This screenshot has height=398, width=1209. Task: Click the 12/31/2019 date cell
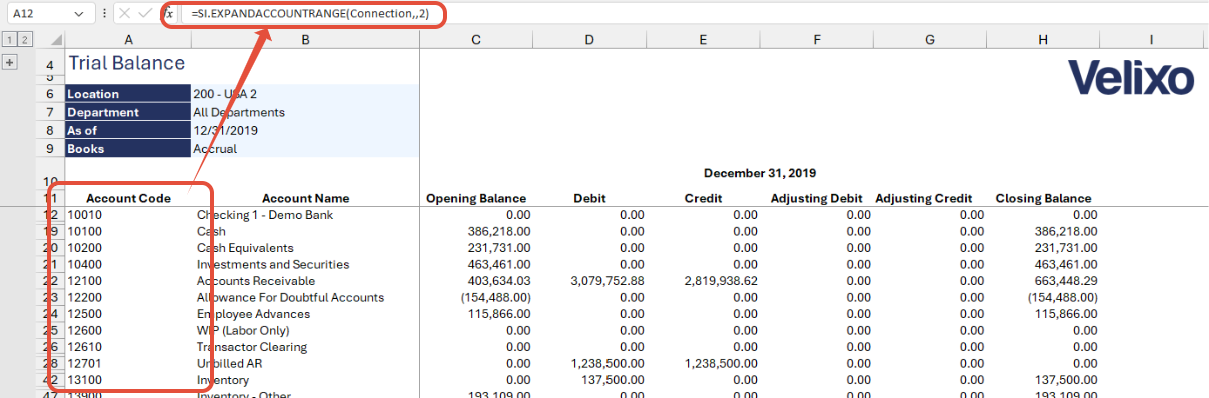coord(305,130)
